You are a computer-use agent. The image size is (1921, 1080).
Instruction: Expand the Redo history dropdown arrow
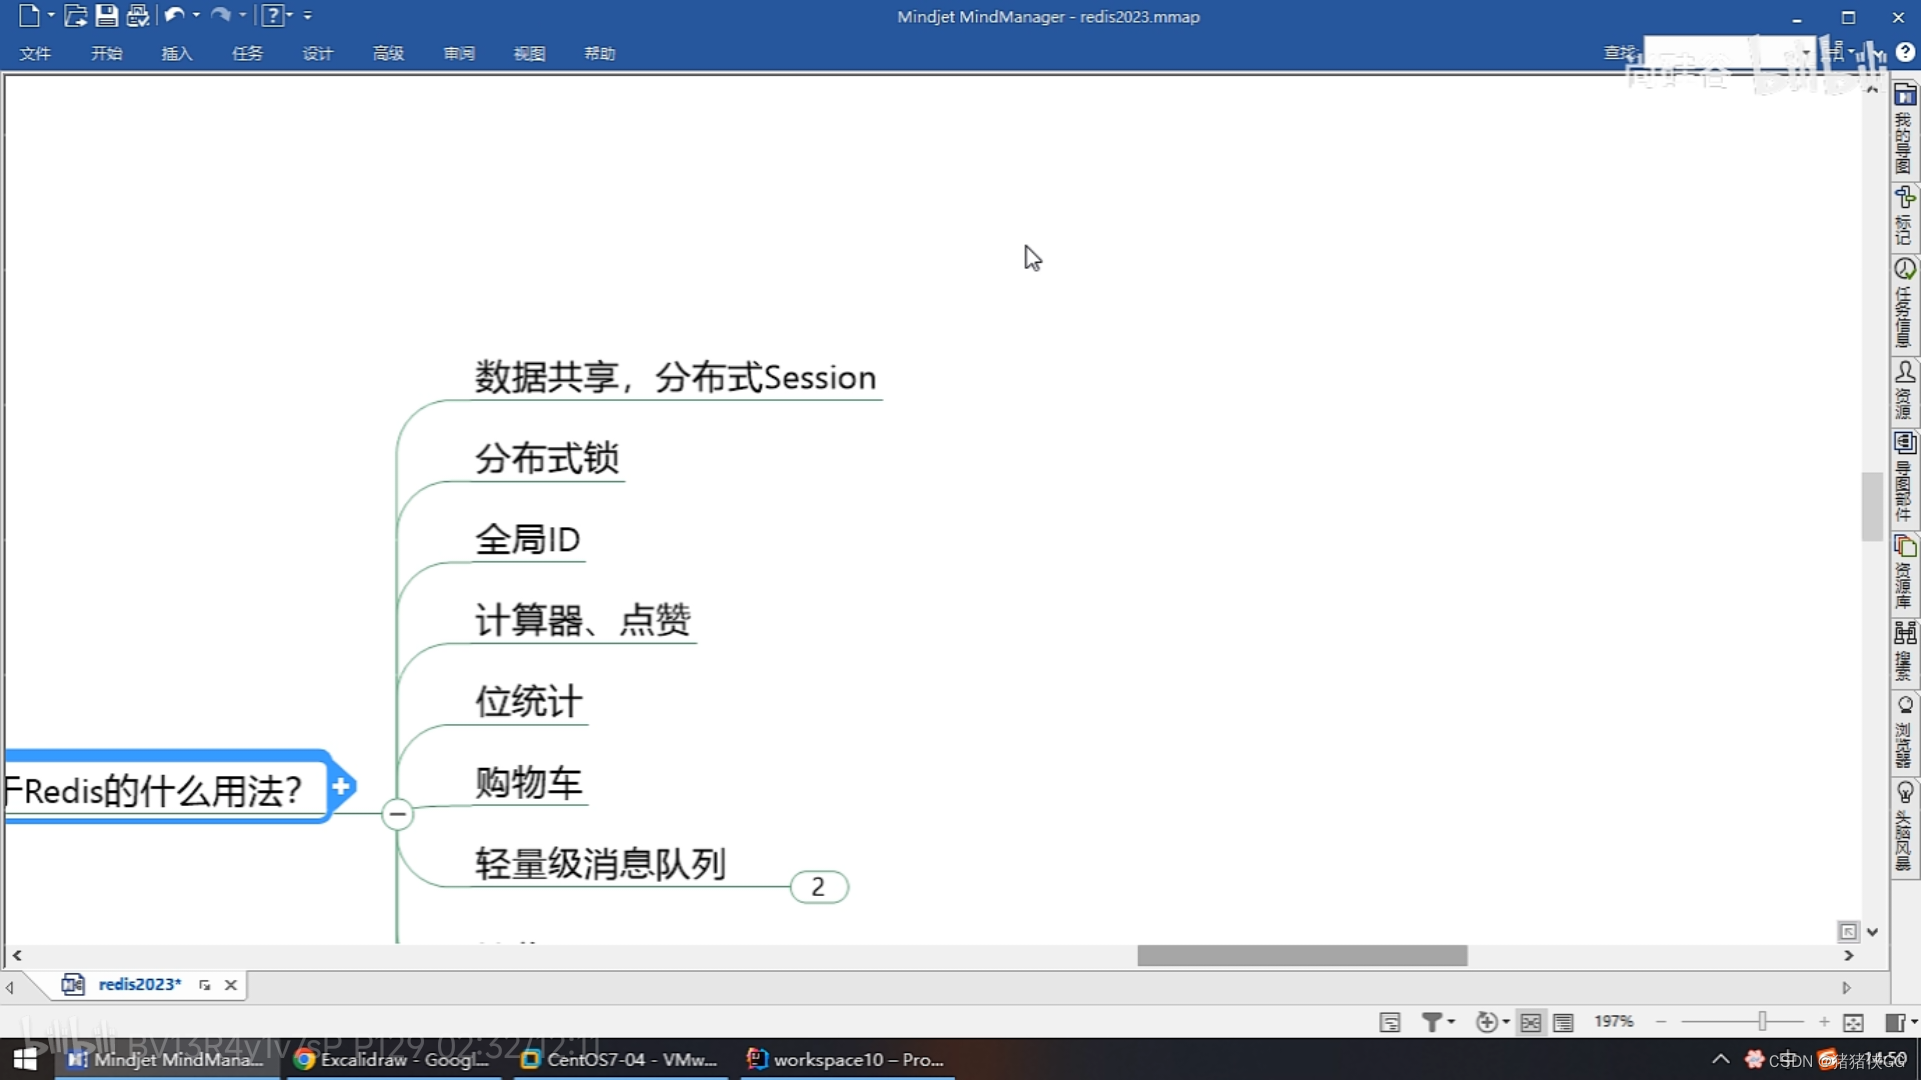tap(243, 15)
